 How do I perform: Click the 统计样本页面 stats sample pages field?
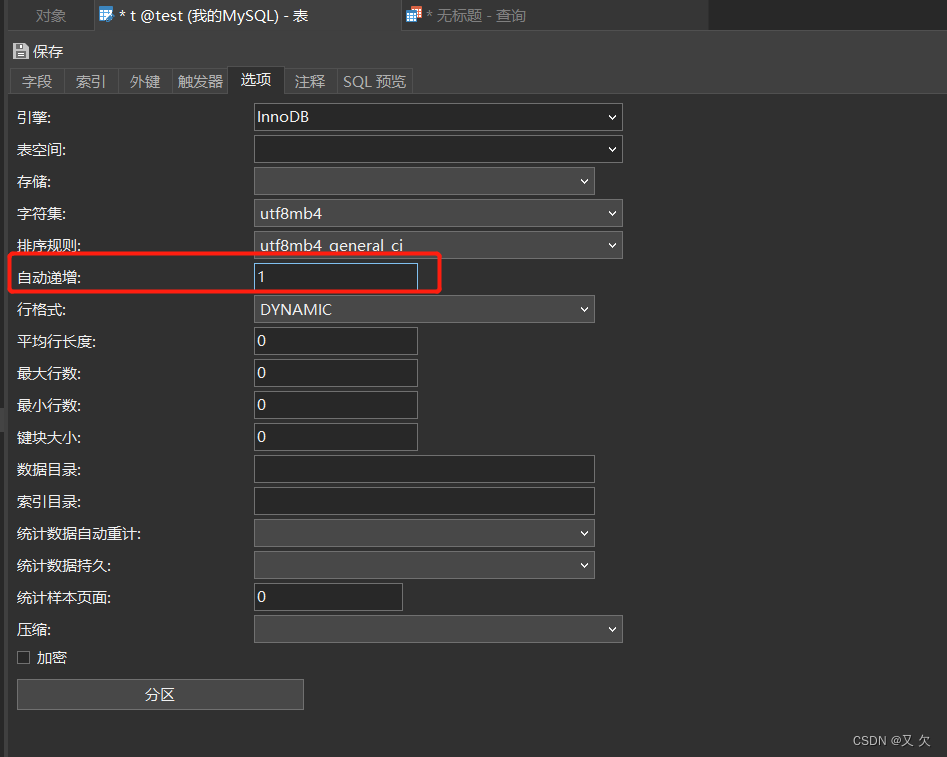point(329,598)
